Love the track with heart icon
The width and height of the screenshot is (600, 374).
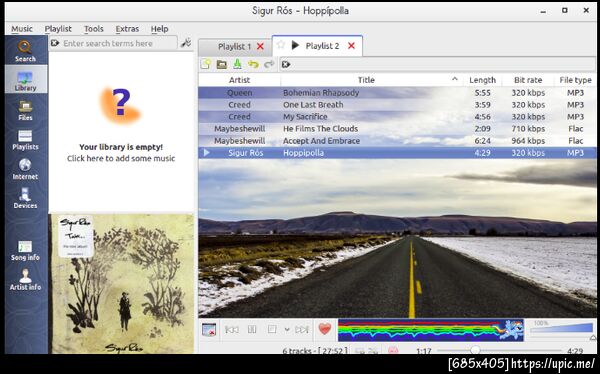tap(324, 329)
